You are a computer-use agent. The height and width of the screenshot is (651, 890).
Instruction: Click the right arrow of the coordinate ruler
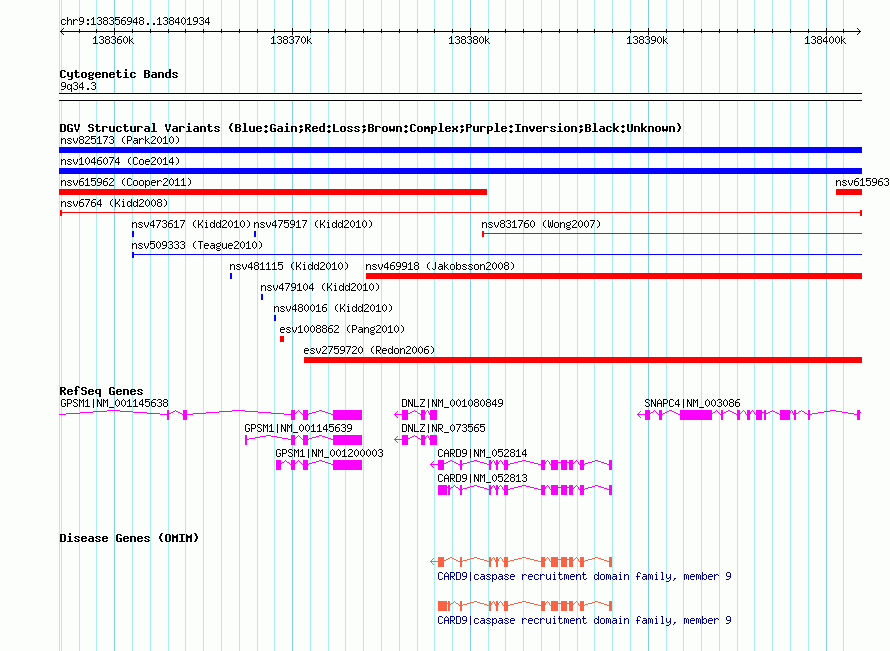tap(859, 31)
